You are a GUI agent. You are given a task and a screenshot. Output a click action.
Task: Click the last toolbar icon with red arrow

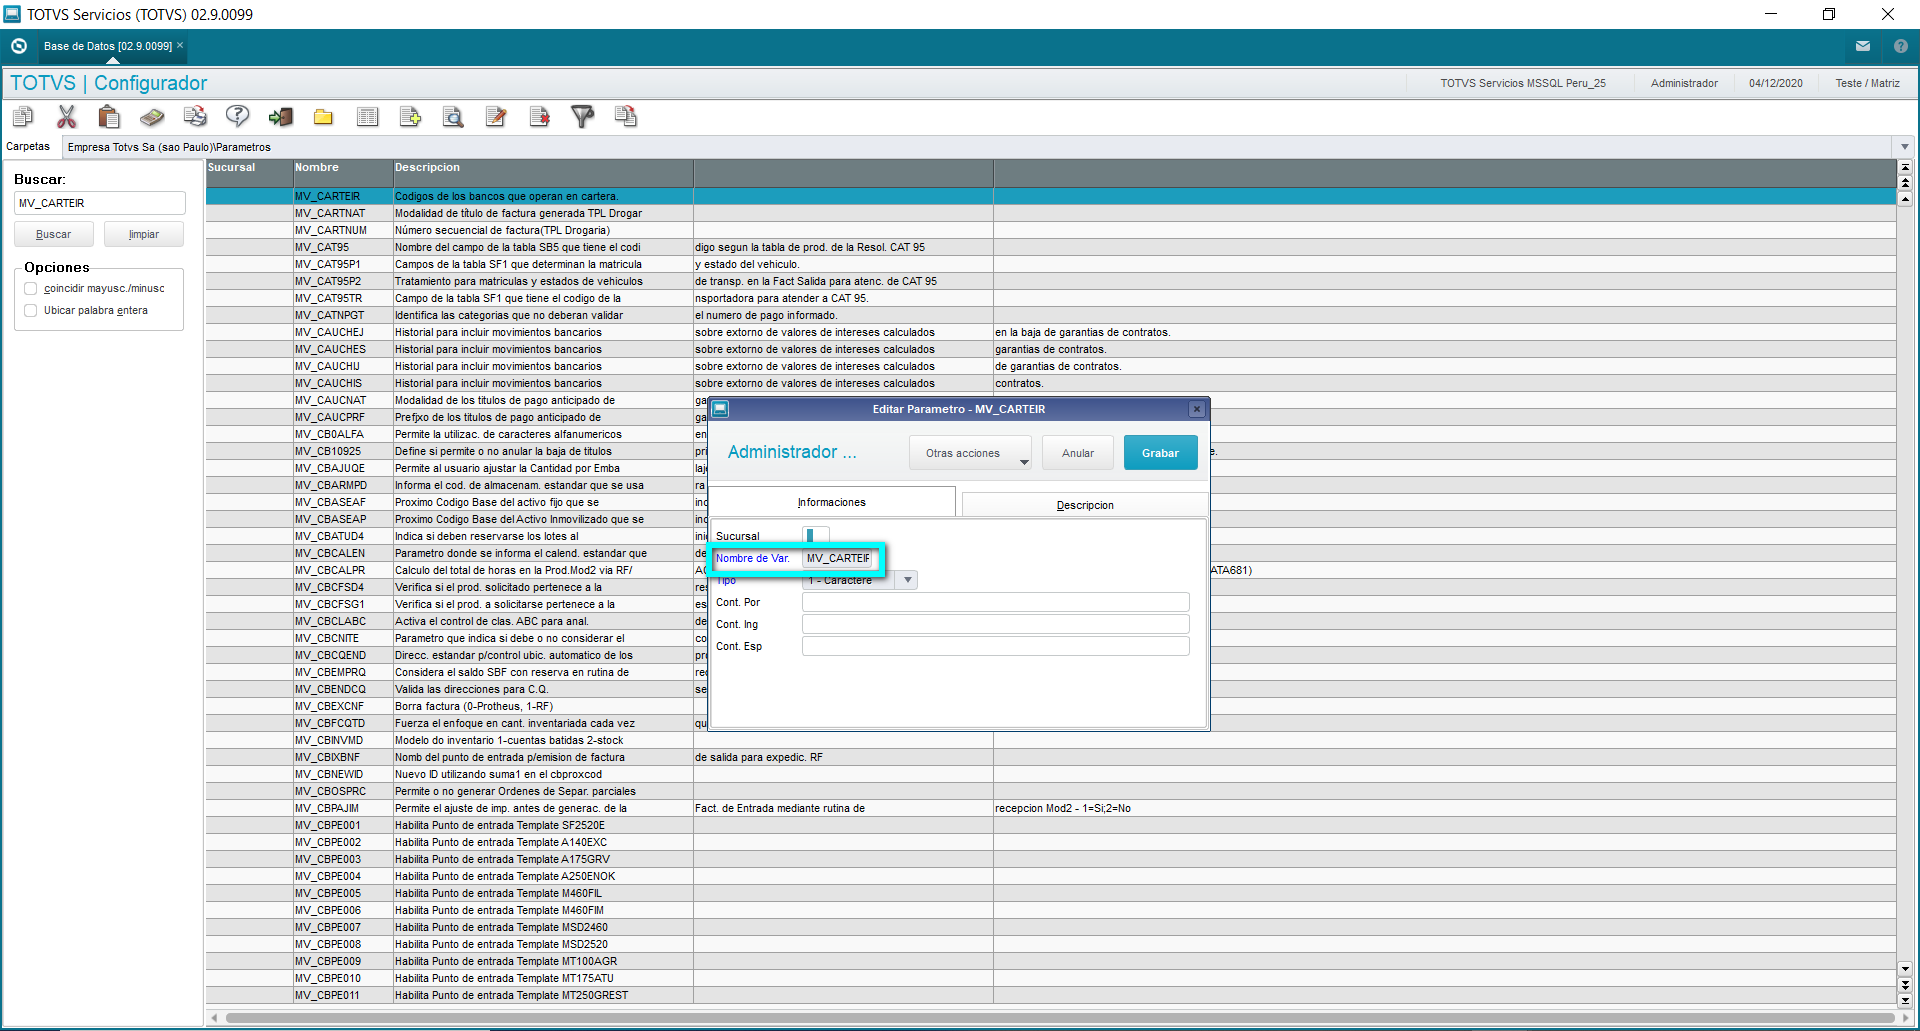click(626, 117)
